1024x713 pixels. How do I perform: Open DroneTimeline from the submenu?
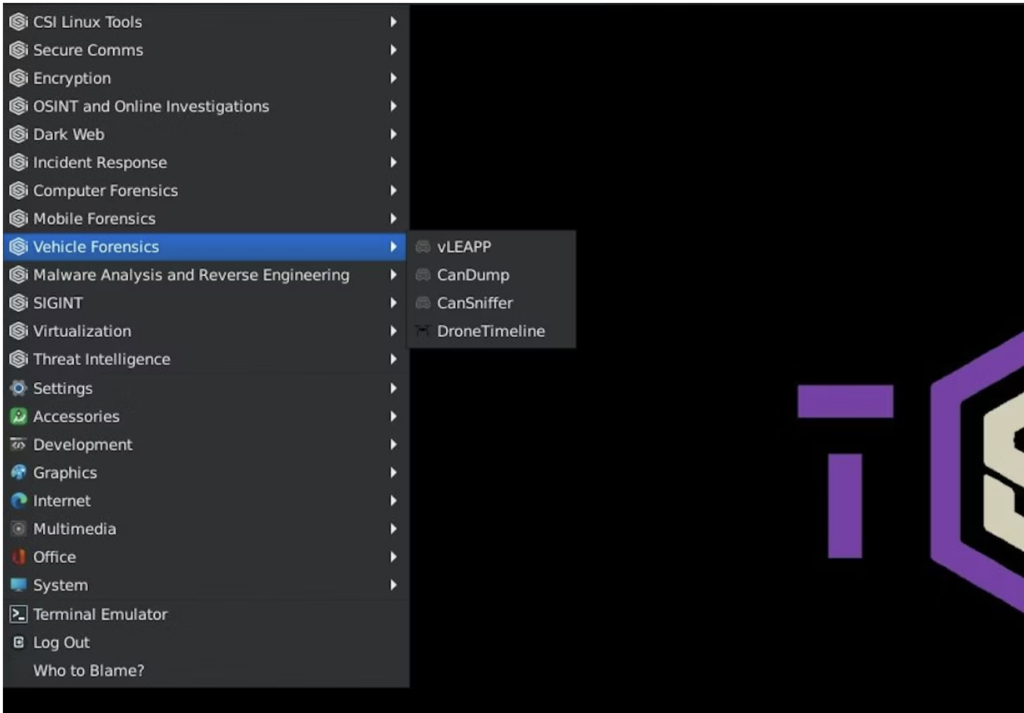click(x=492, y=331)
